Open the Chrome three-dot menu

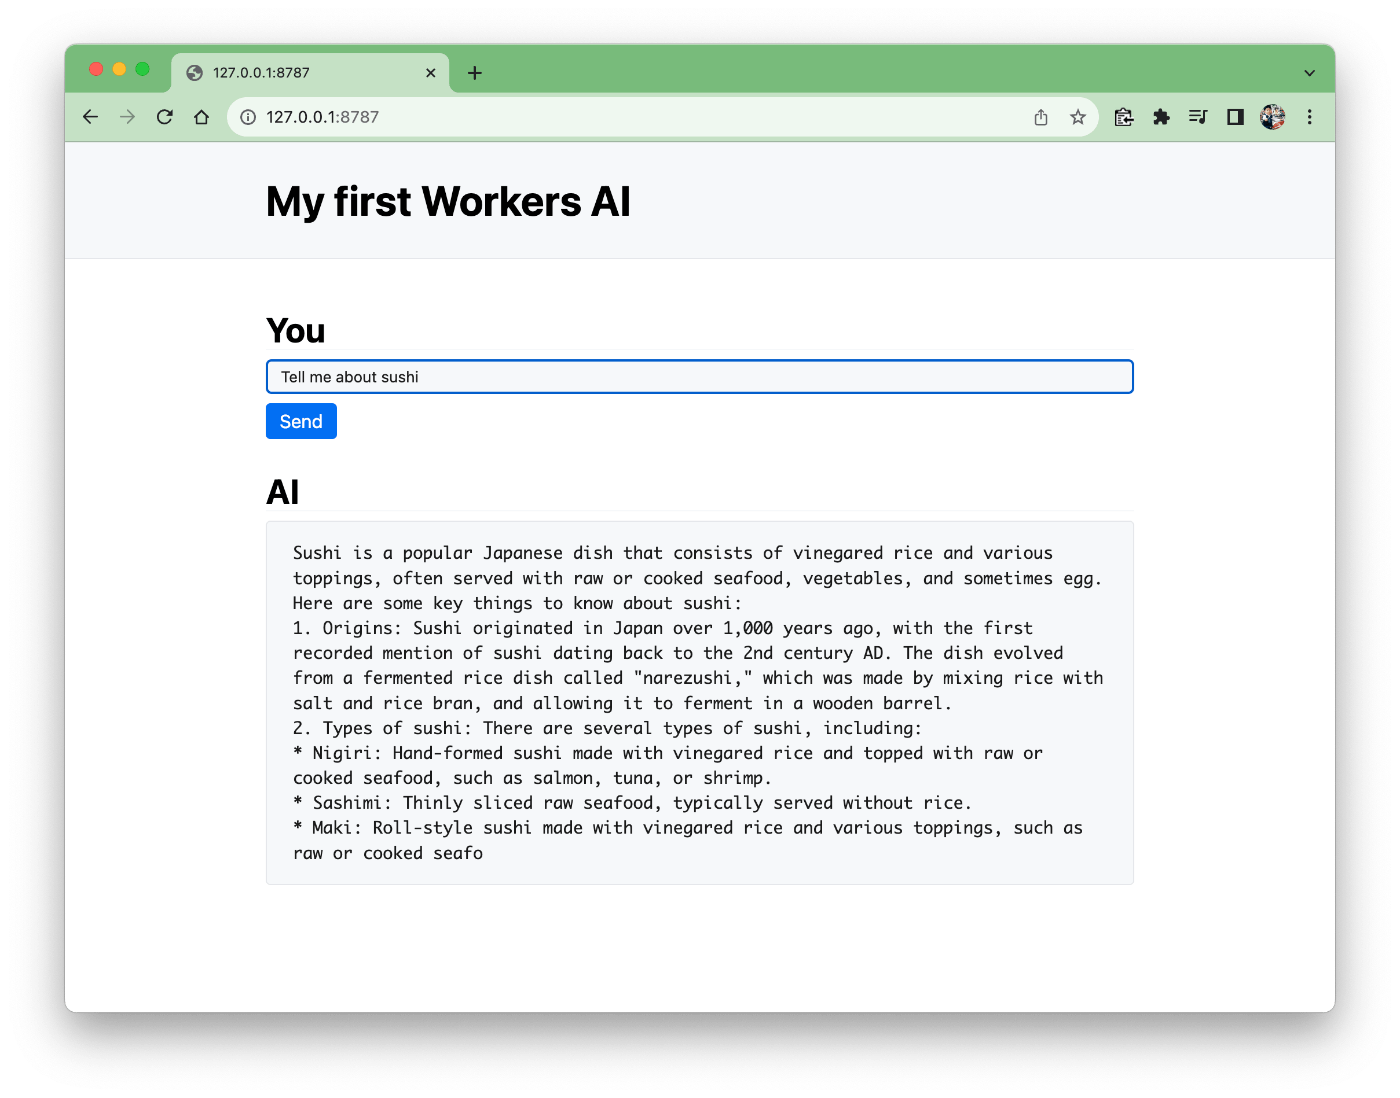pos(1309,117)
